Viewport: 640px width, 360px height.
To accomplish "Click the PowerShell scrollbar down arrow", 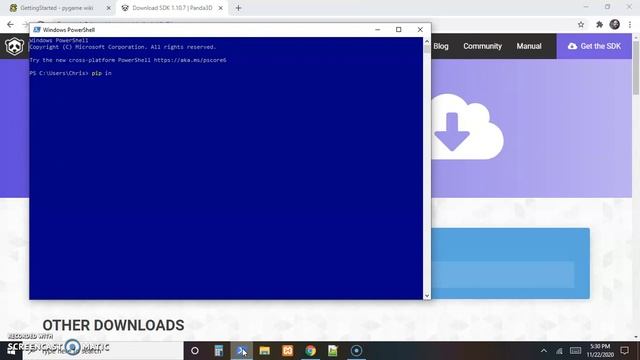I will point(427,296).
